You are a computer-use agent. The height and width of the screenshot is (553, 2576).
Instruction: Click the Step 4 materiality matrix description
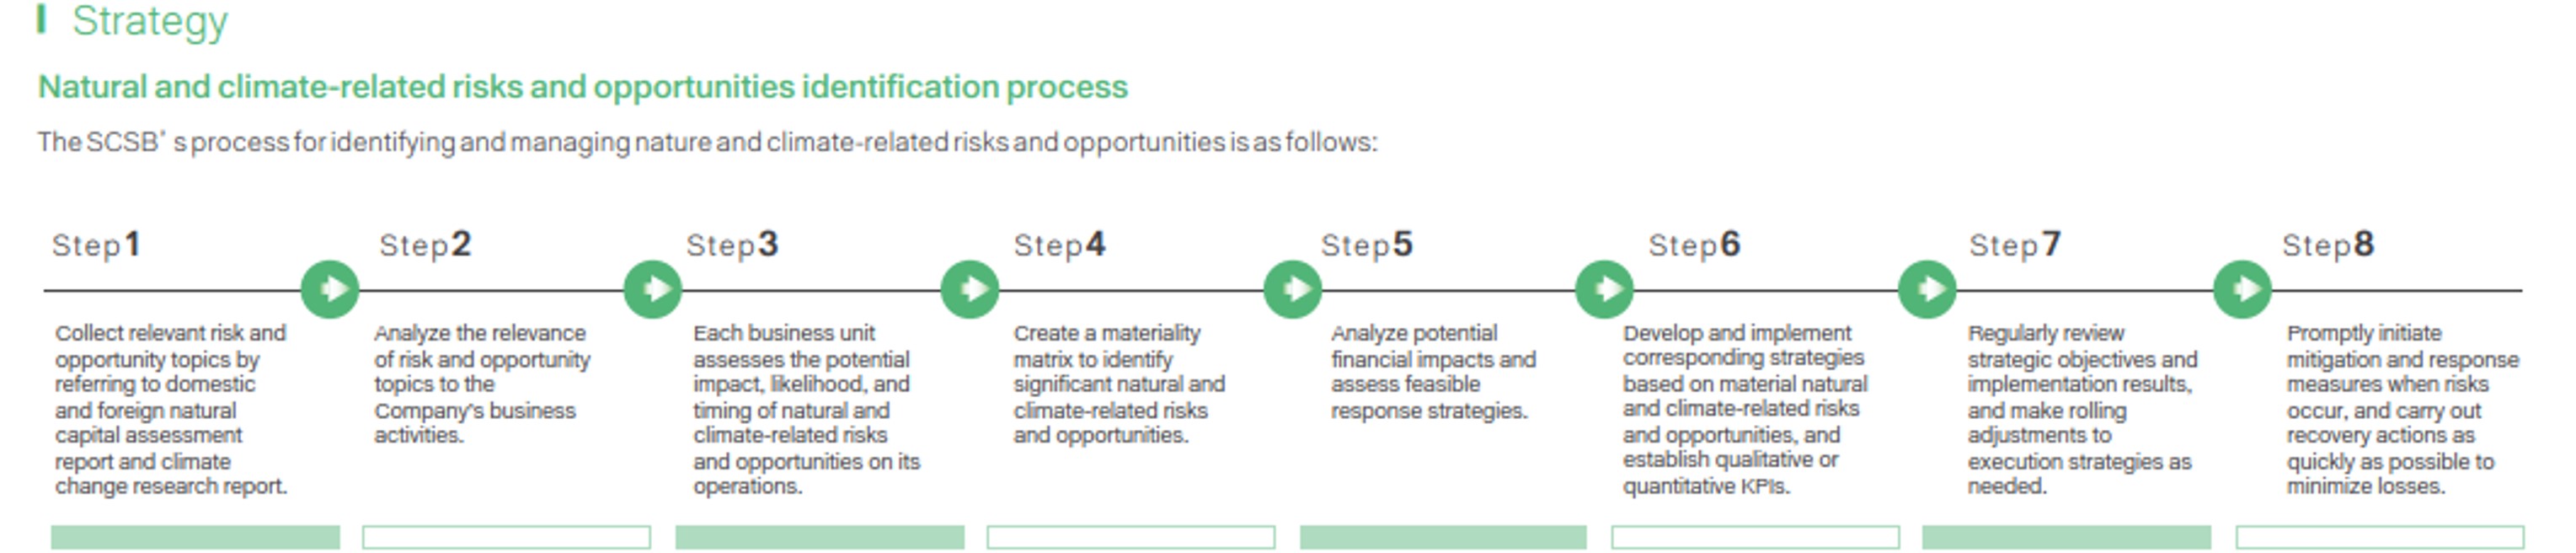(x=1118, y=384)
